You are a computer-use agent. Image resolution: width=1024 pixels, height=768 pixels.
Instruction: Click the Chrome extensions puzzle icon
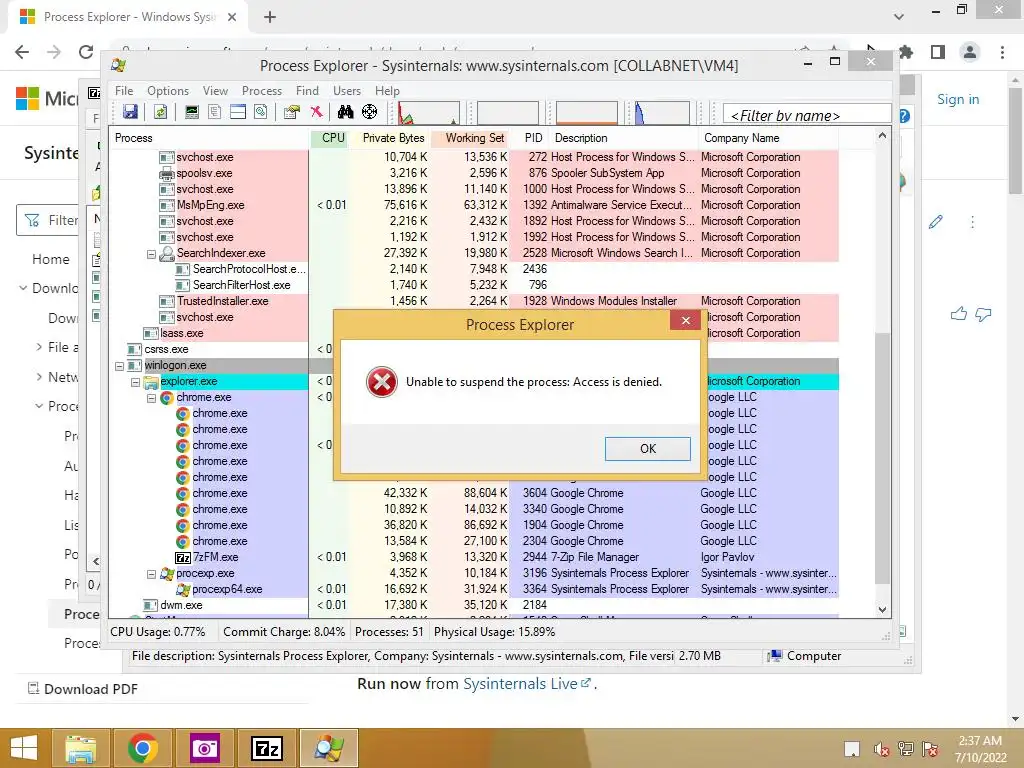pyautogui.click(x=905, y=52)
